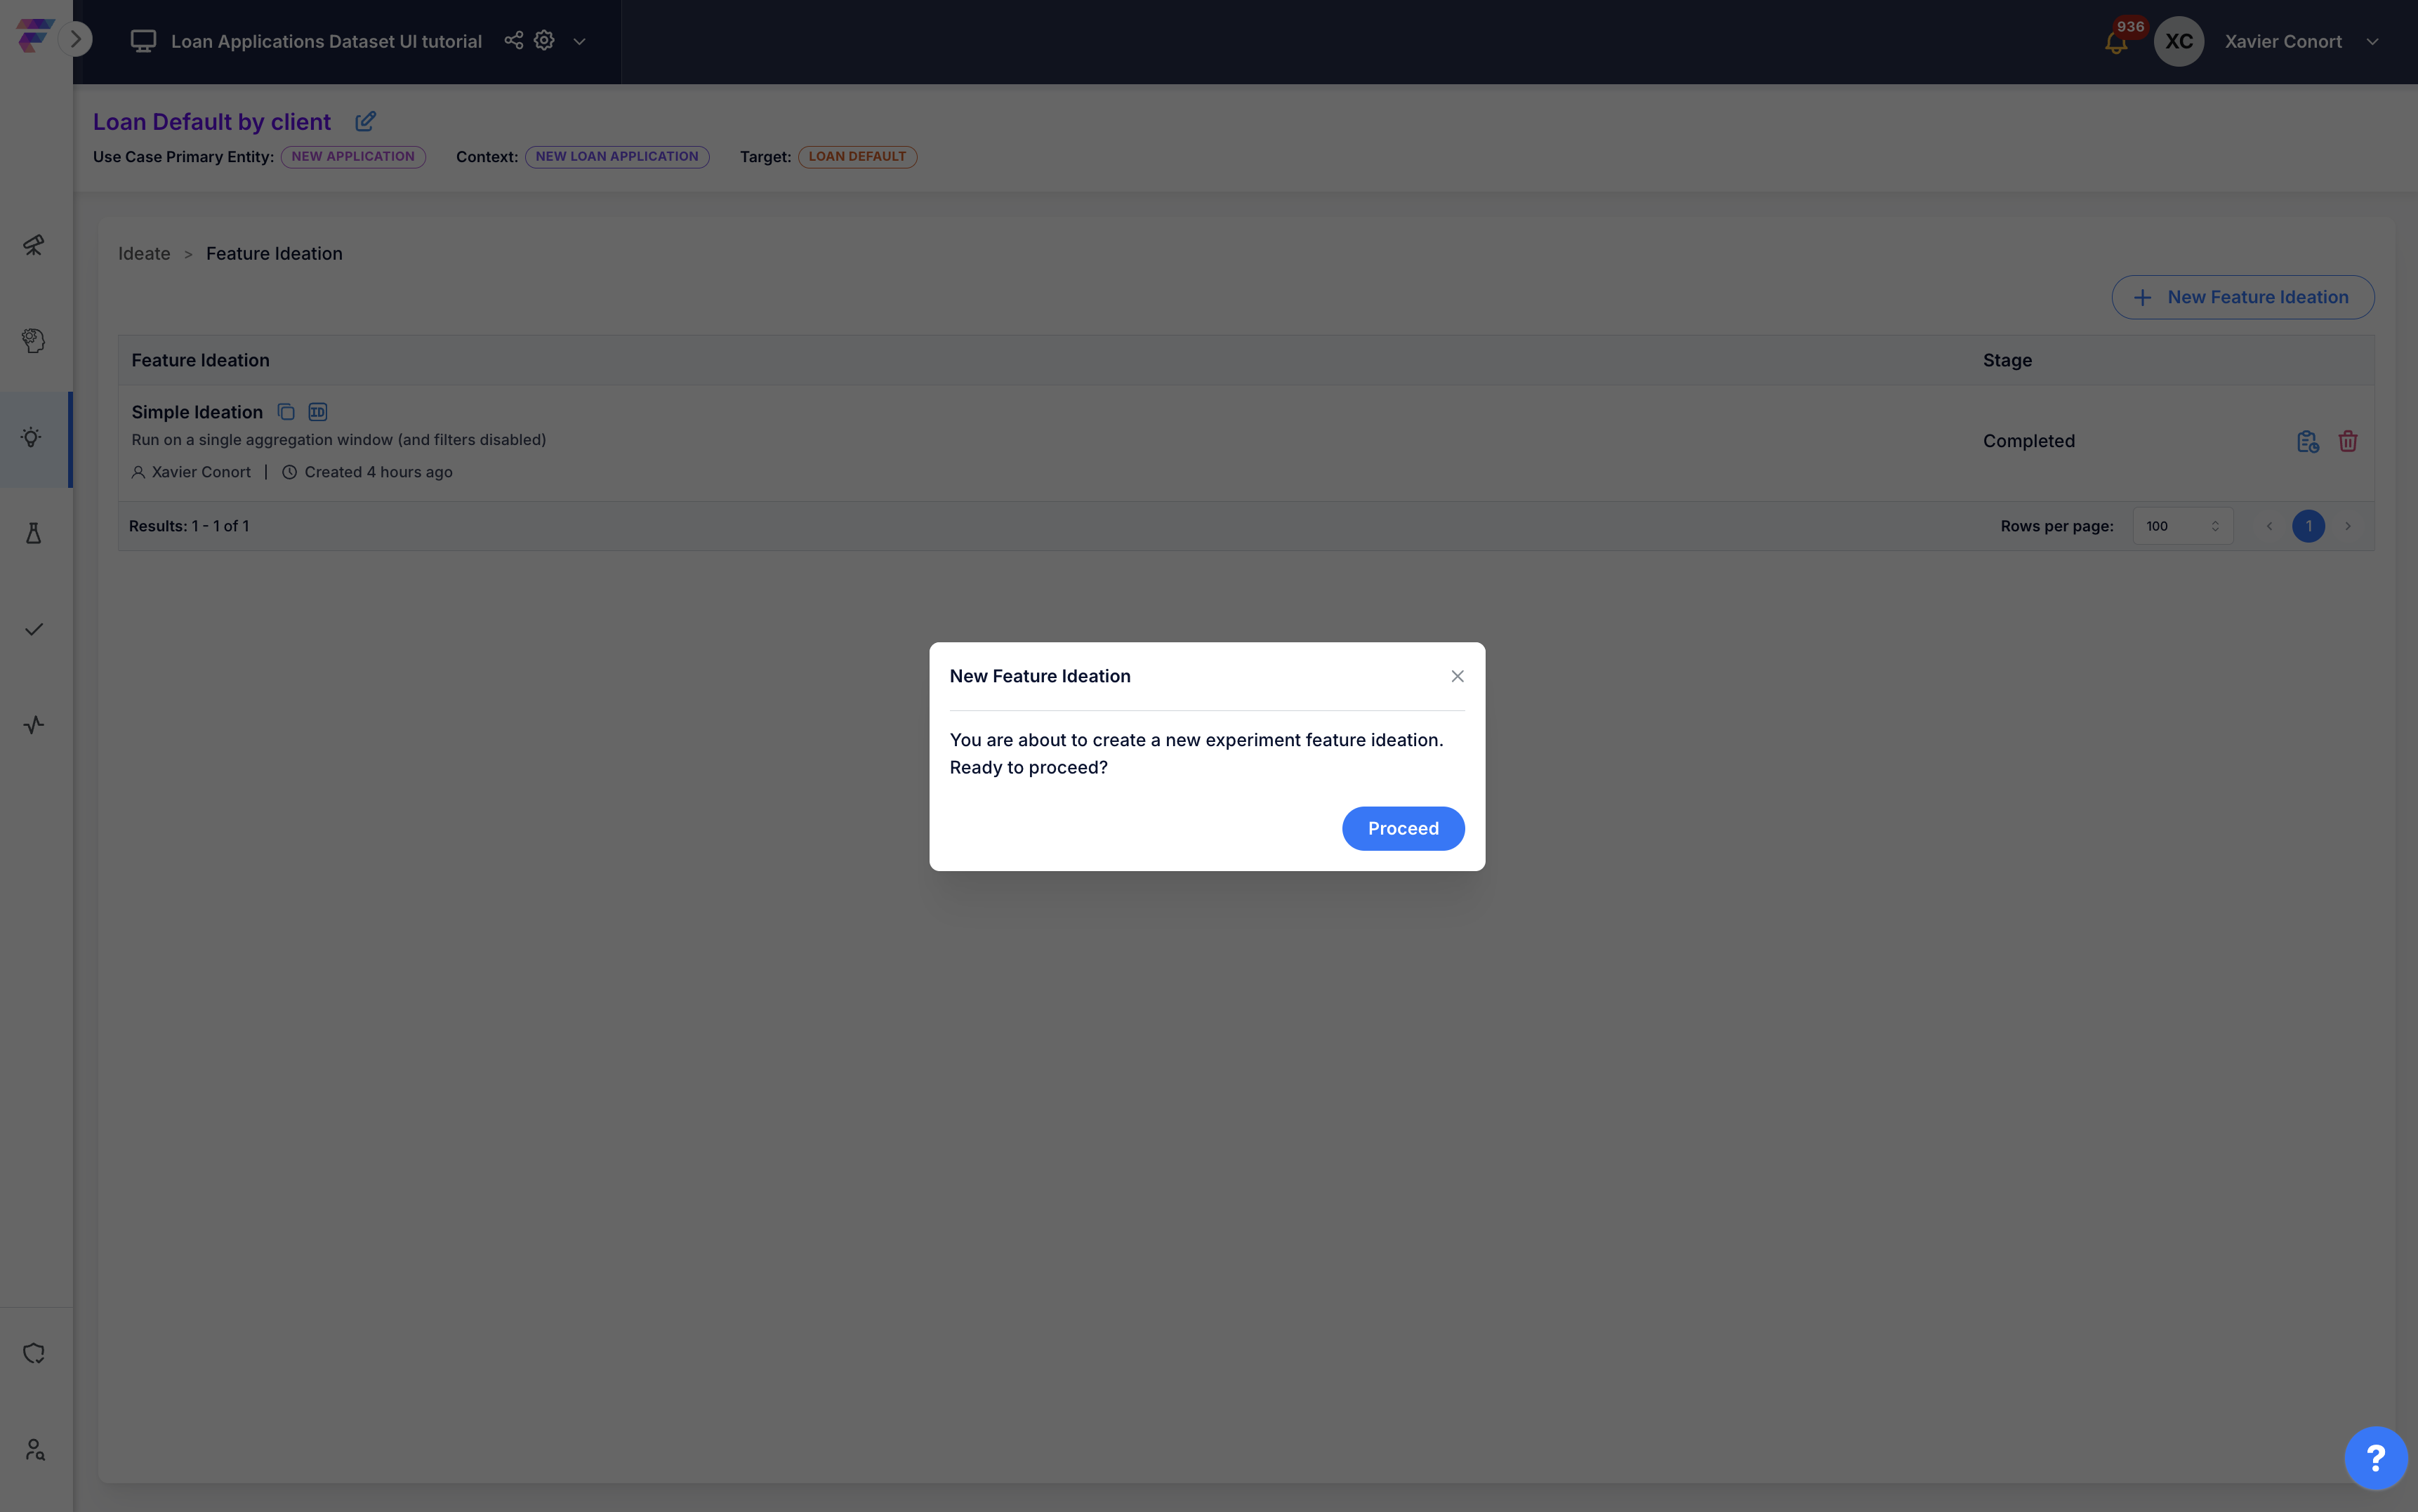The width and height of the screenshot is (2418, 1512).
Task: Copy the Simple Ideation name icon
Action: click(x=286, y=412)
